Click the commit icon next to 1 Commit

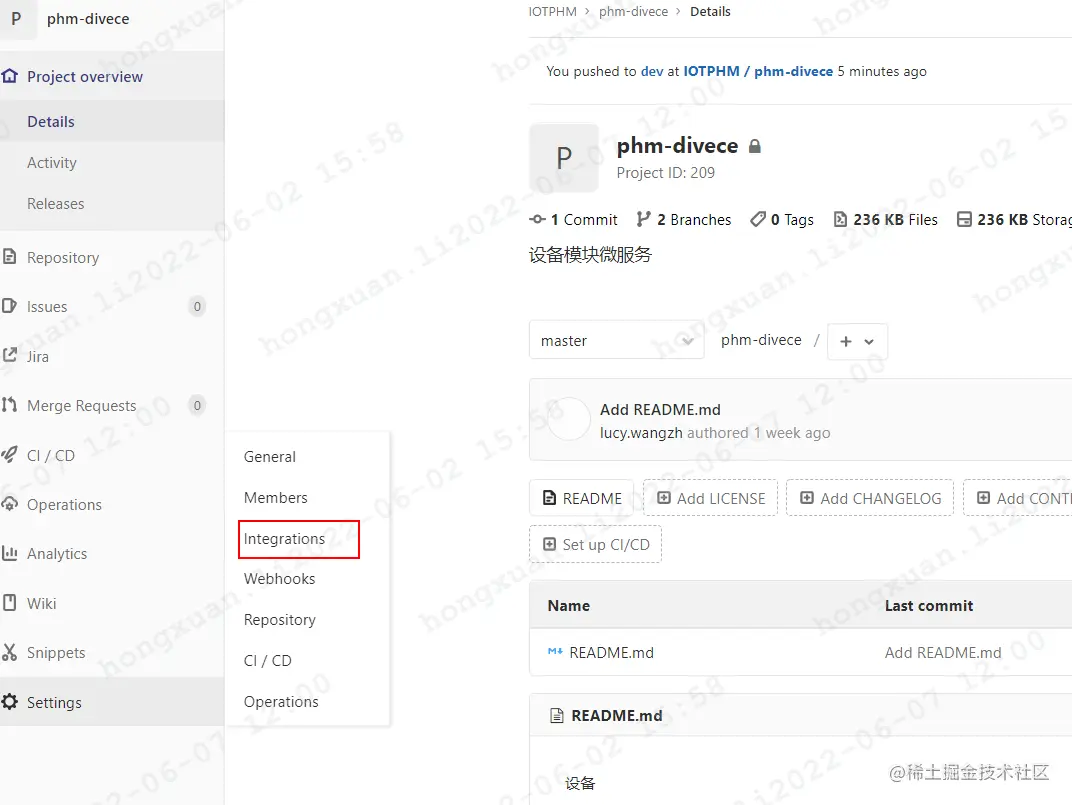(537, 220)
